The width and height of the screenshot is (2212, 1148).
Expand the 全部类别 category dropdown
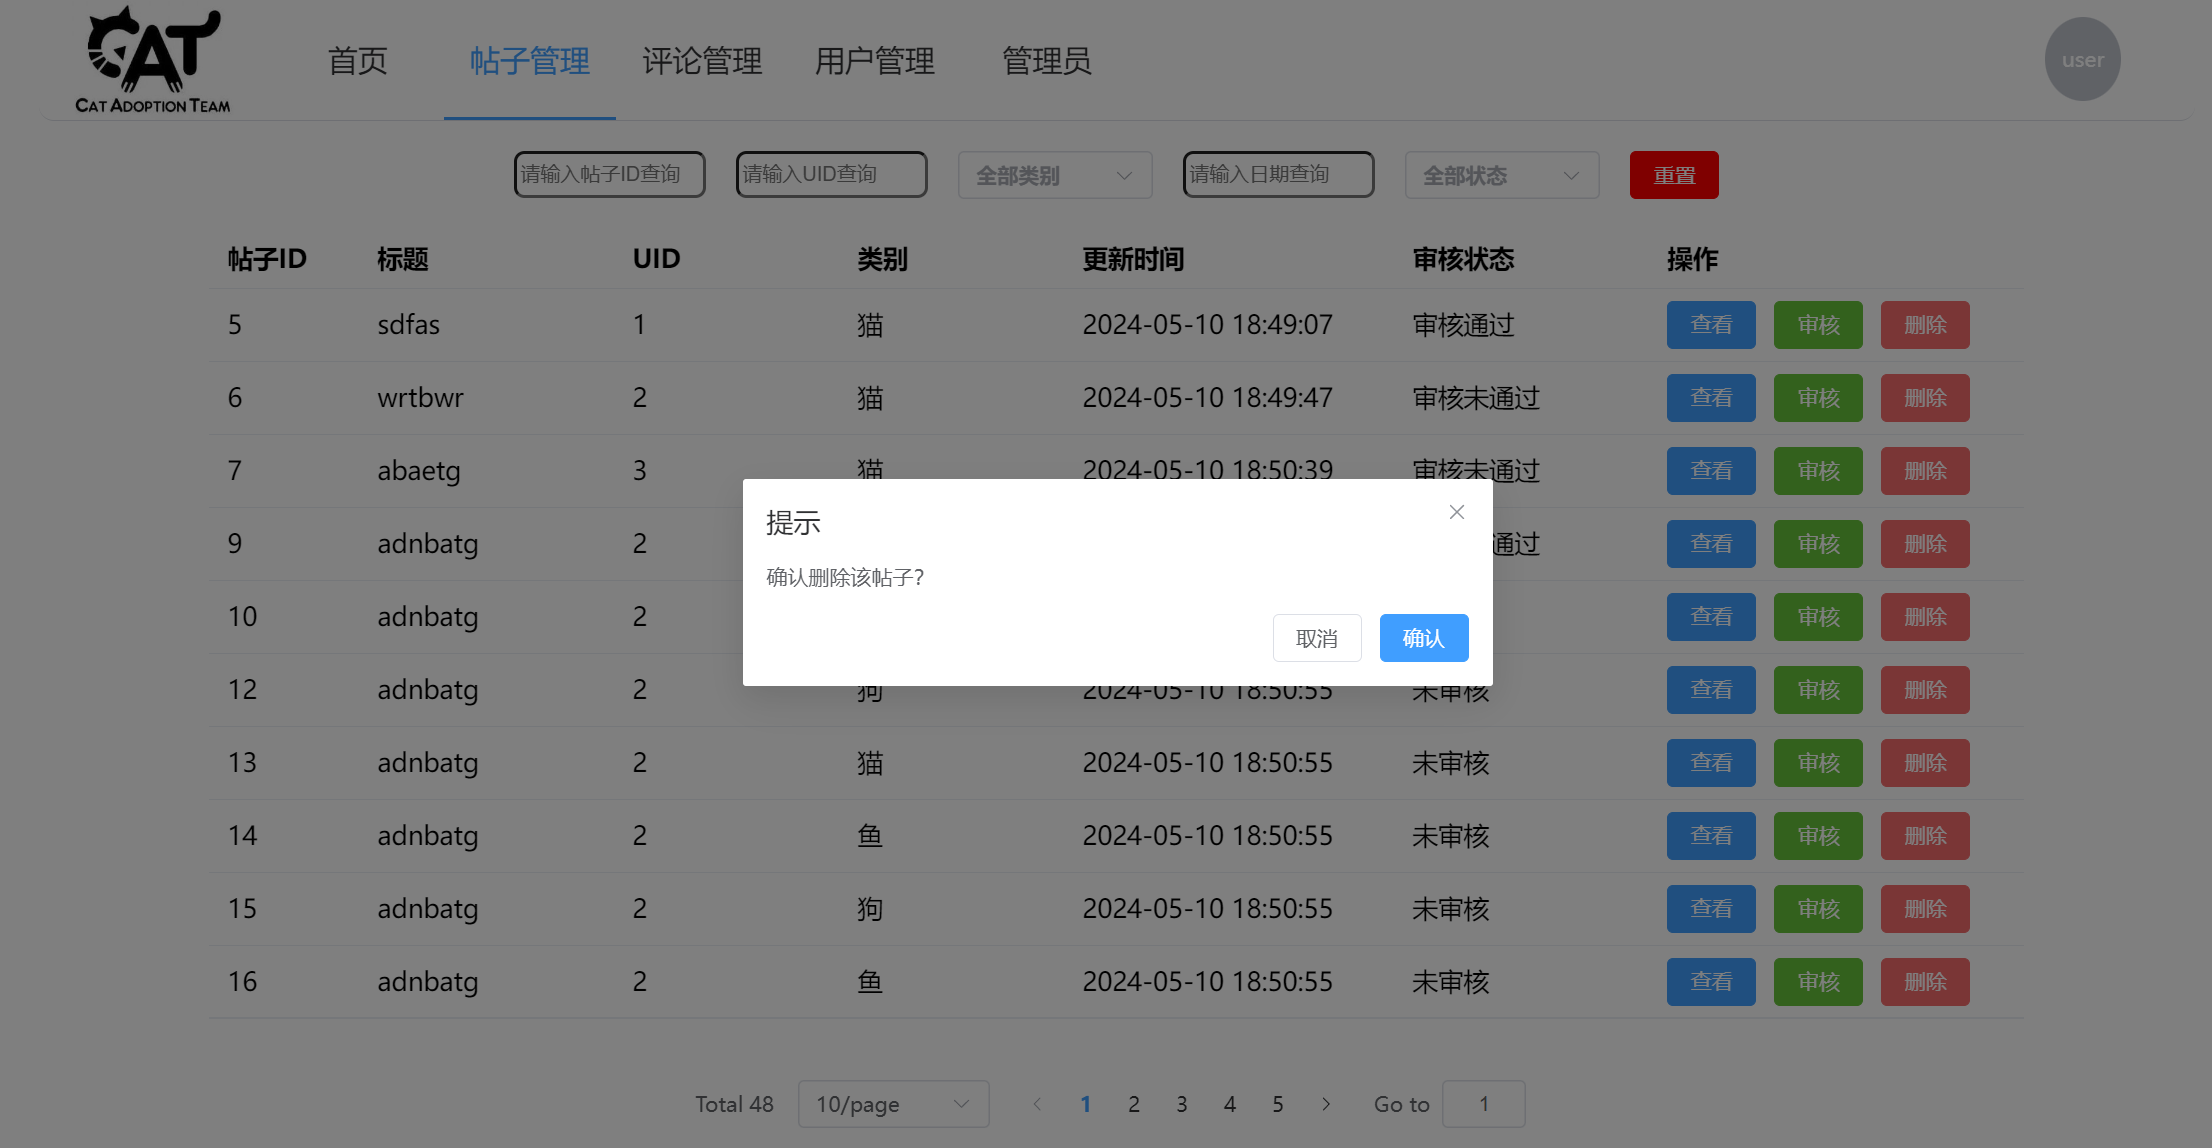pos(1054,175)
